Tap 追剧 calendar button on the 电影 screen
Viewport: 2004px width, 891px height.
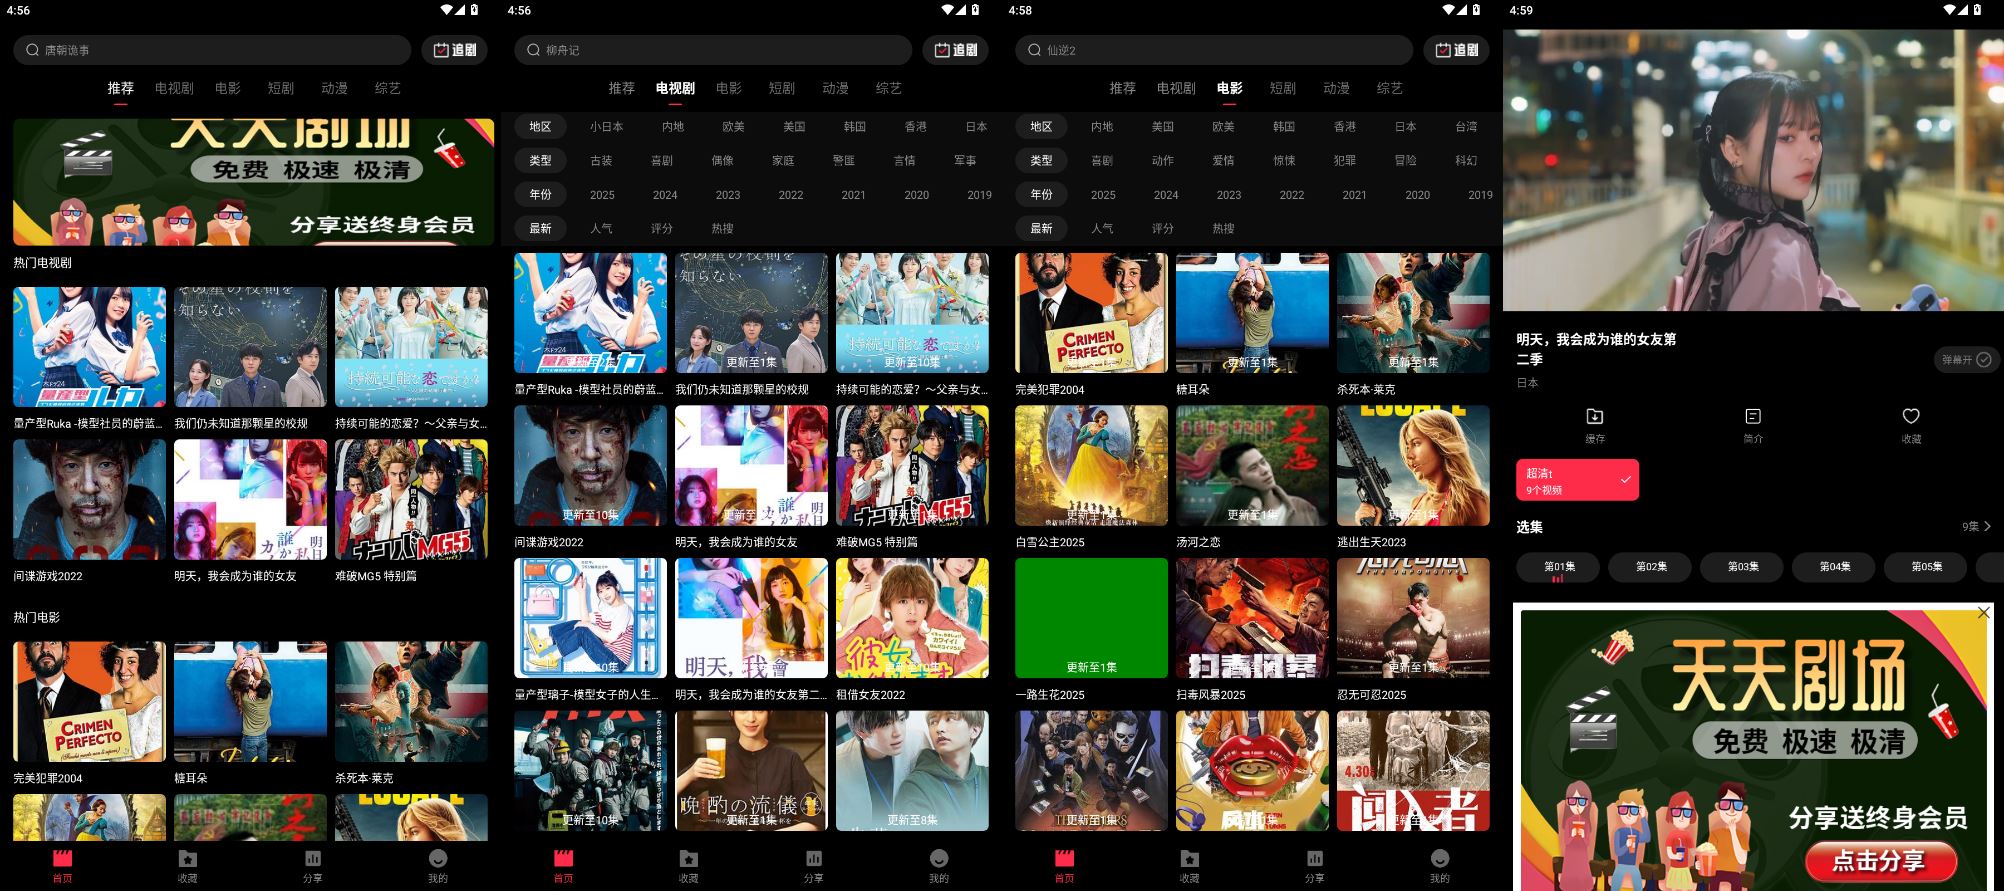(x=1457, y=50)
